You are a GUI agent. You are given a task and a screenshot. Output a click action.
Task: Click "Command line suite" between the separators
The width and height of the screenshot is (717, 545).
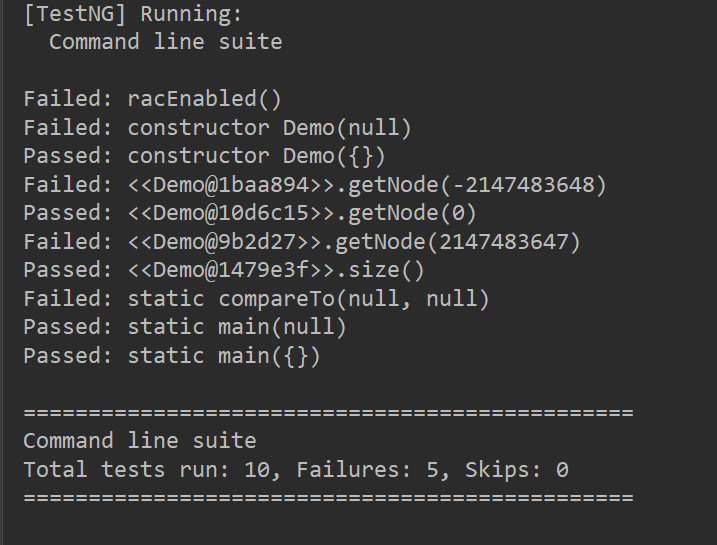point(139,441)
